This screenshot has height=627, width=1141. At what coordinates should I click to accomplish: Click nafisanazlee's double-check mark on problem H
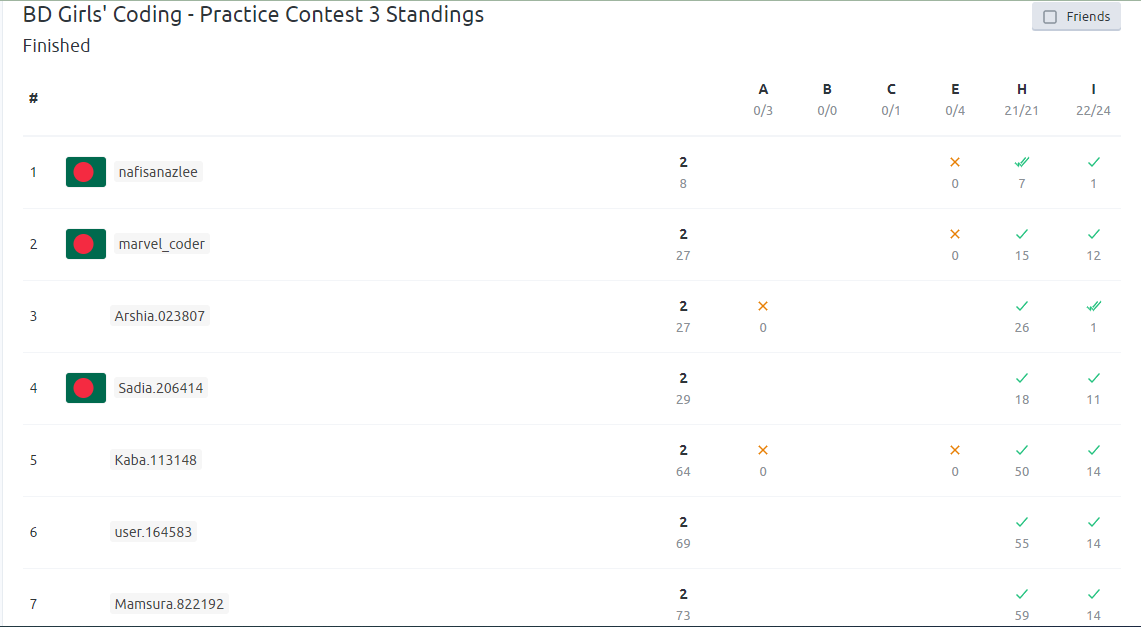[x=1022, y=162]
